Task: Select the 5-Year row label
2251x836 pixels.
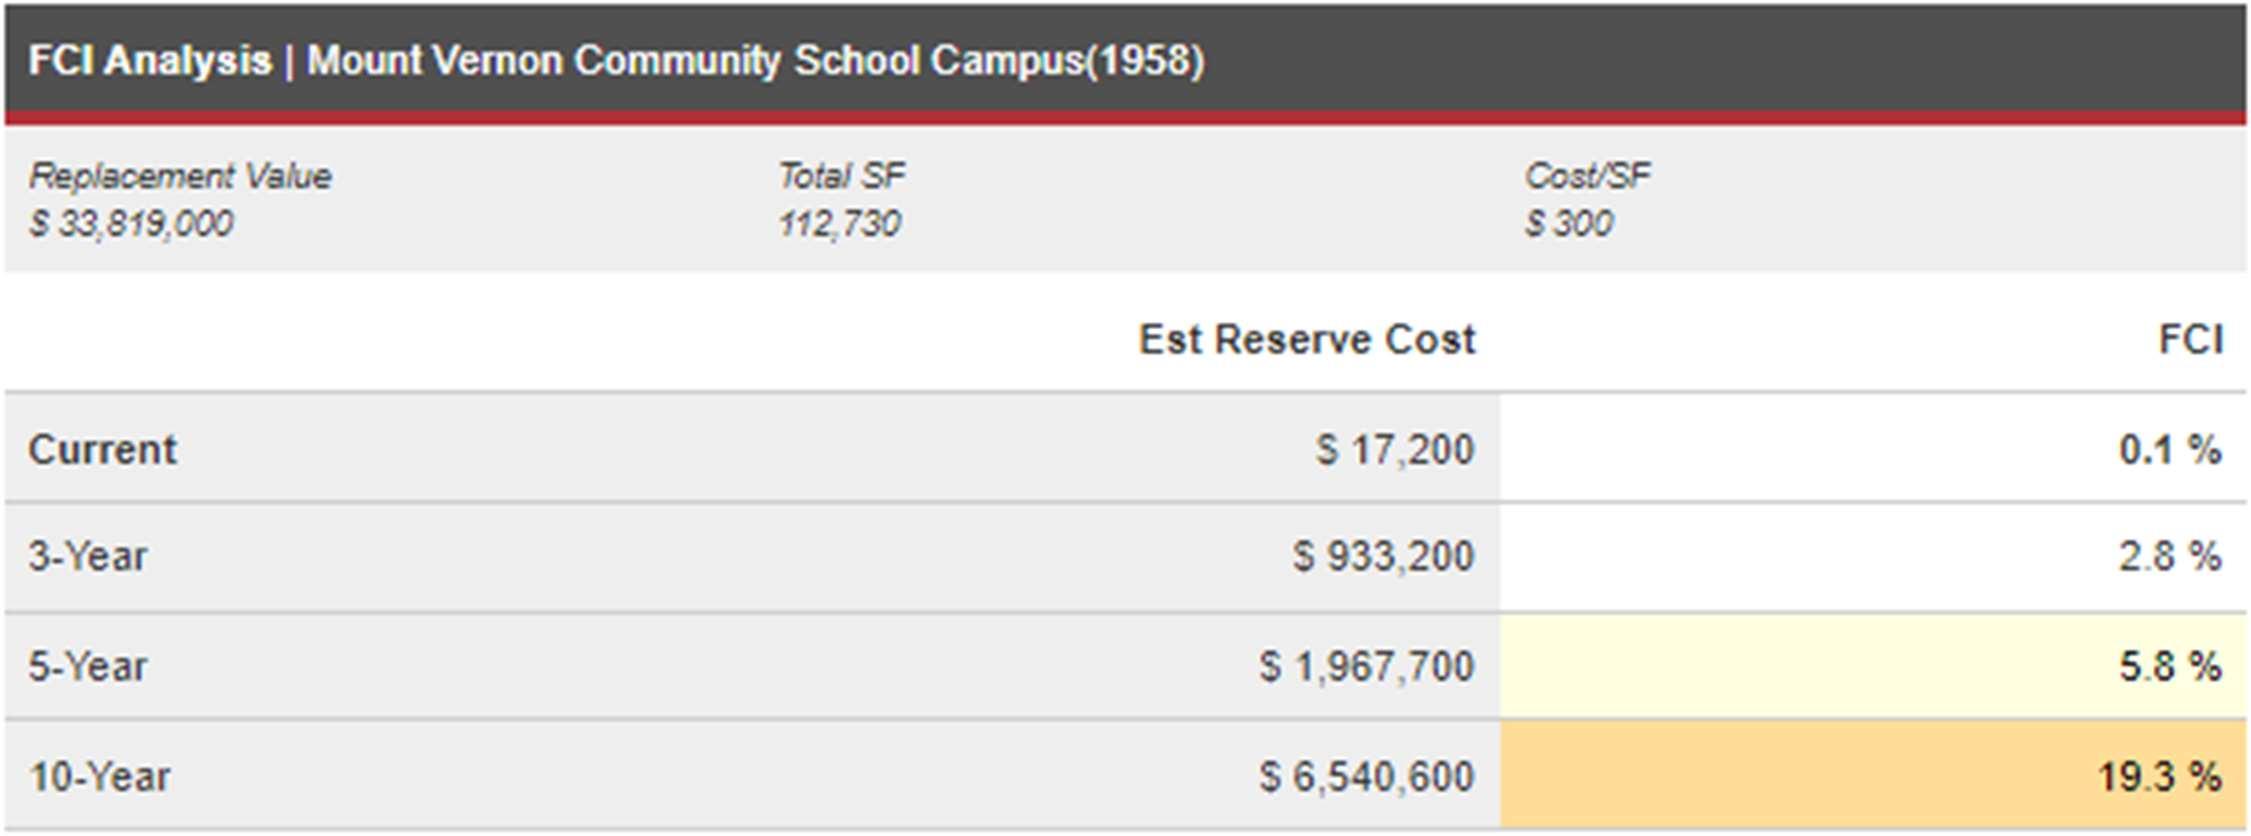Action: point(88,667)
